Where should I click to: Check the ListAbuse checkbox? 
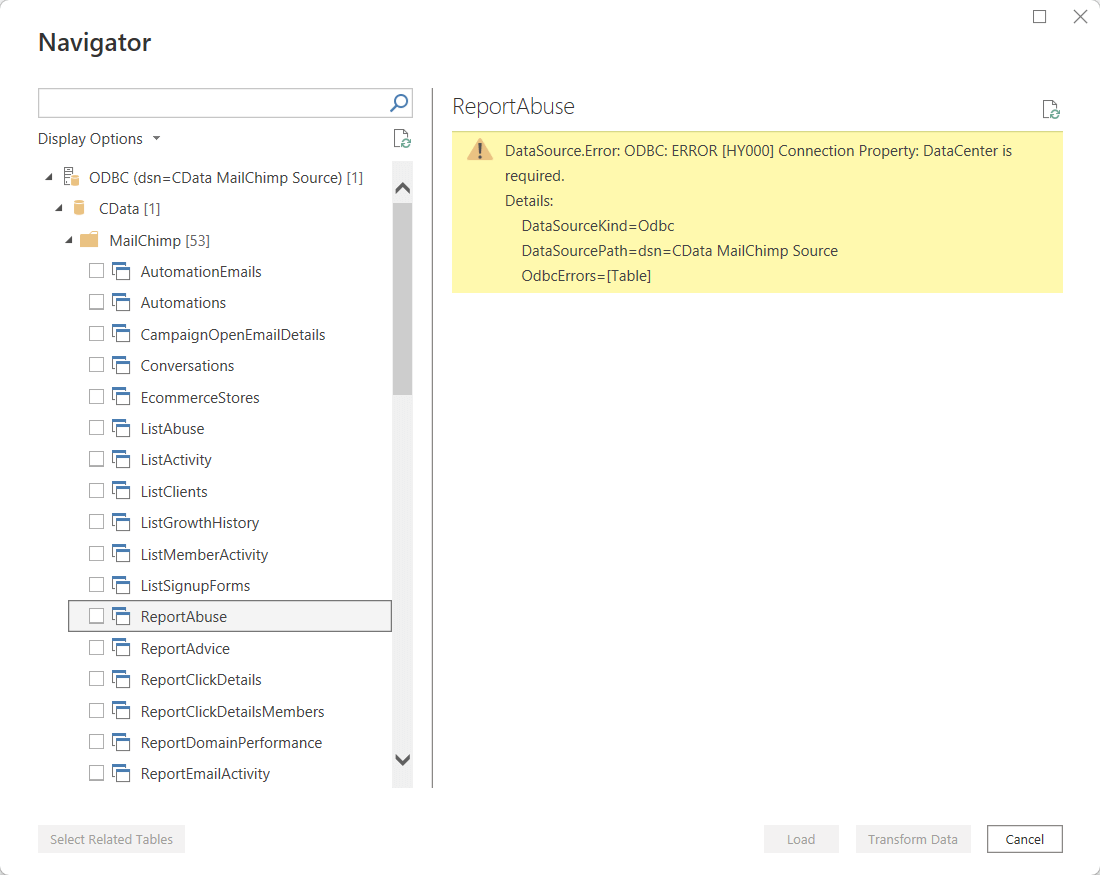coord(96,427)
